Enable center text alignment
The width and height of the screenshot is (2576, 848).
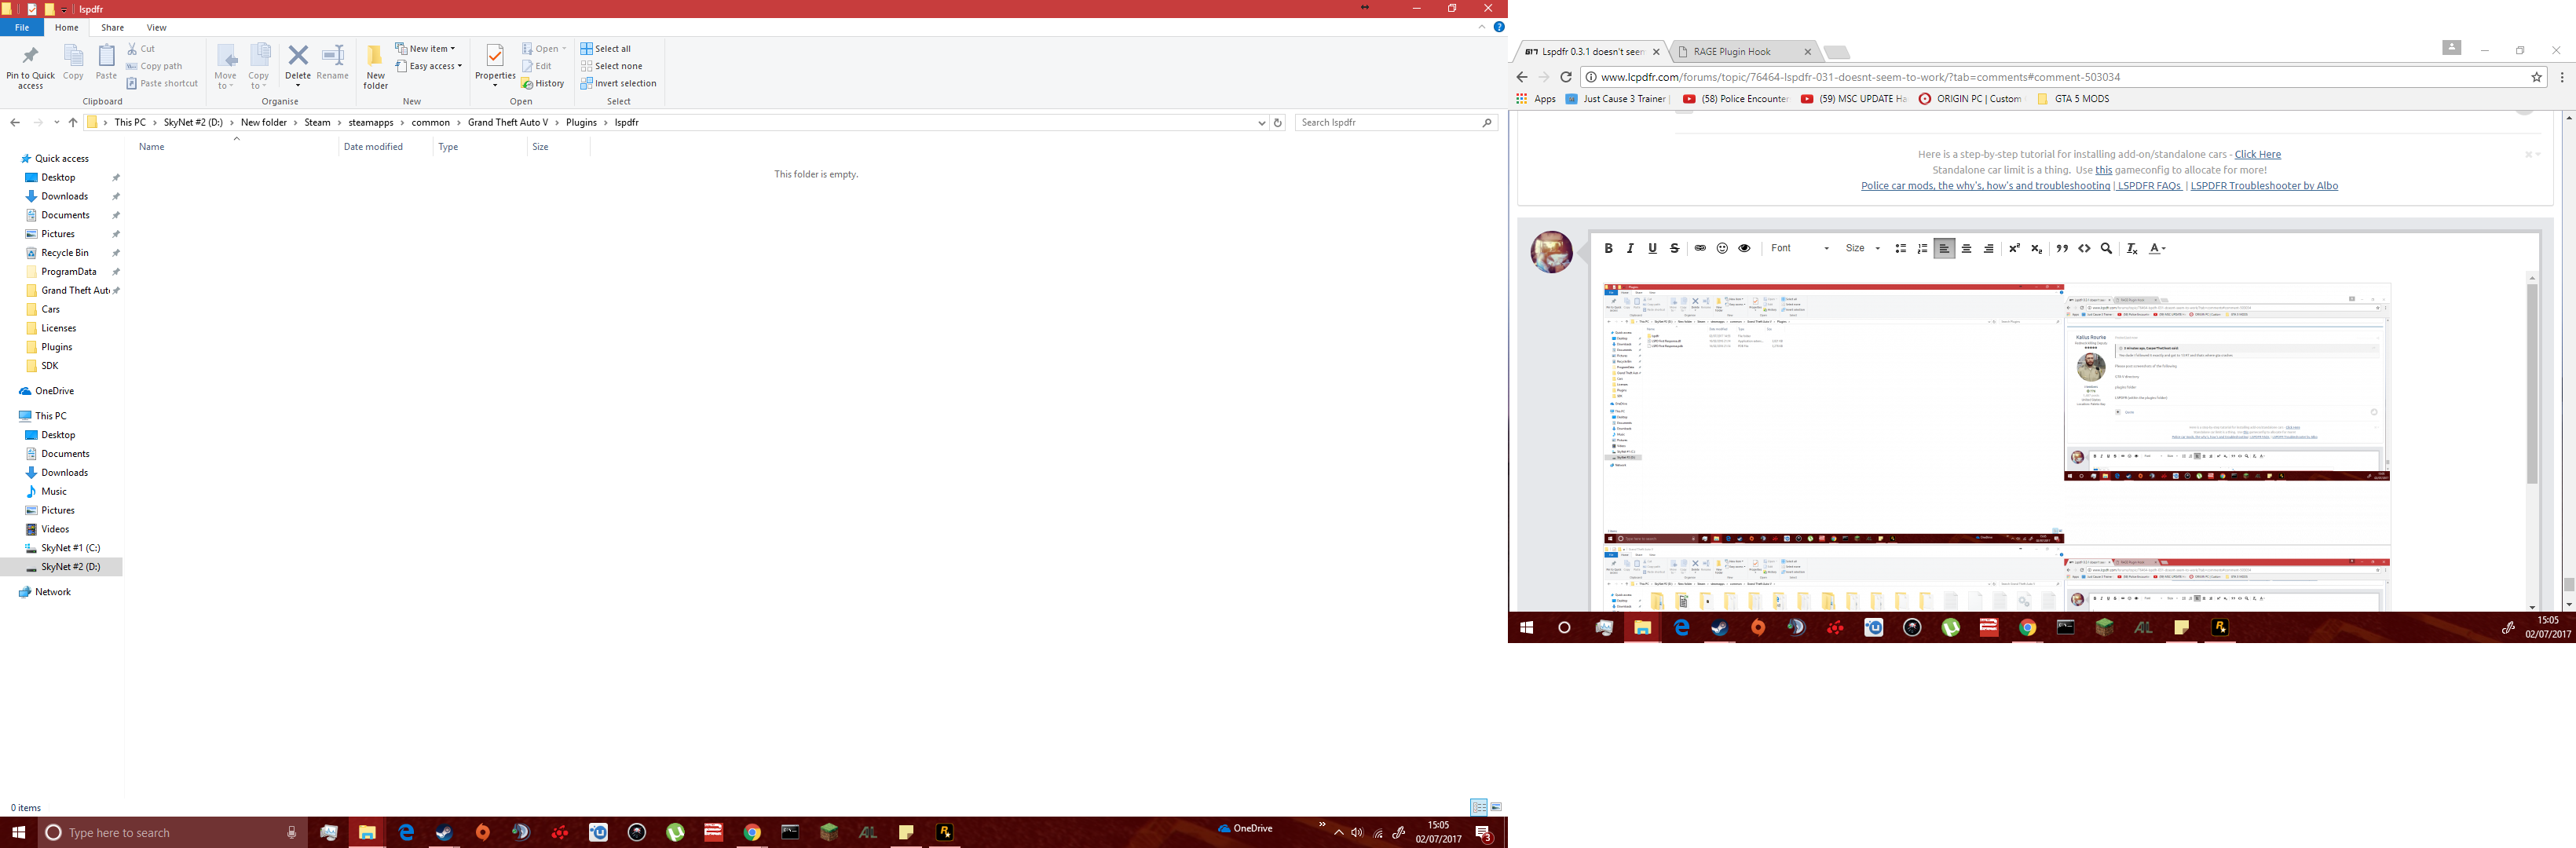click(1966, 249)
